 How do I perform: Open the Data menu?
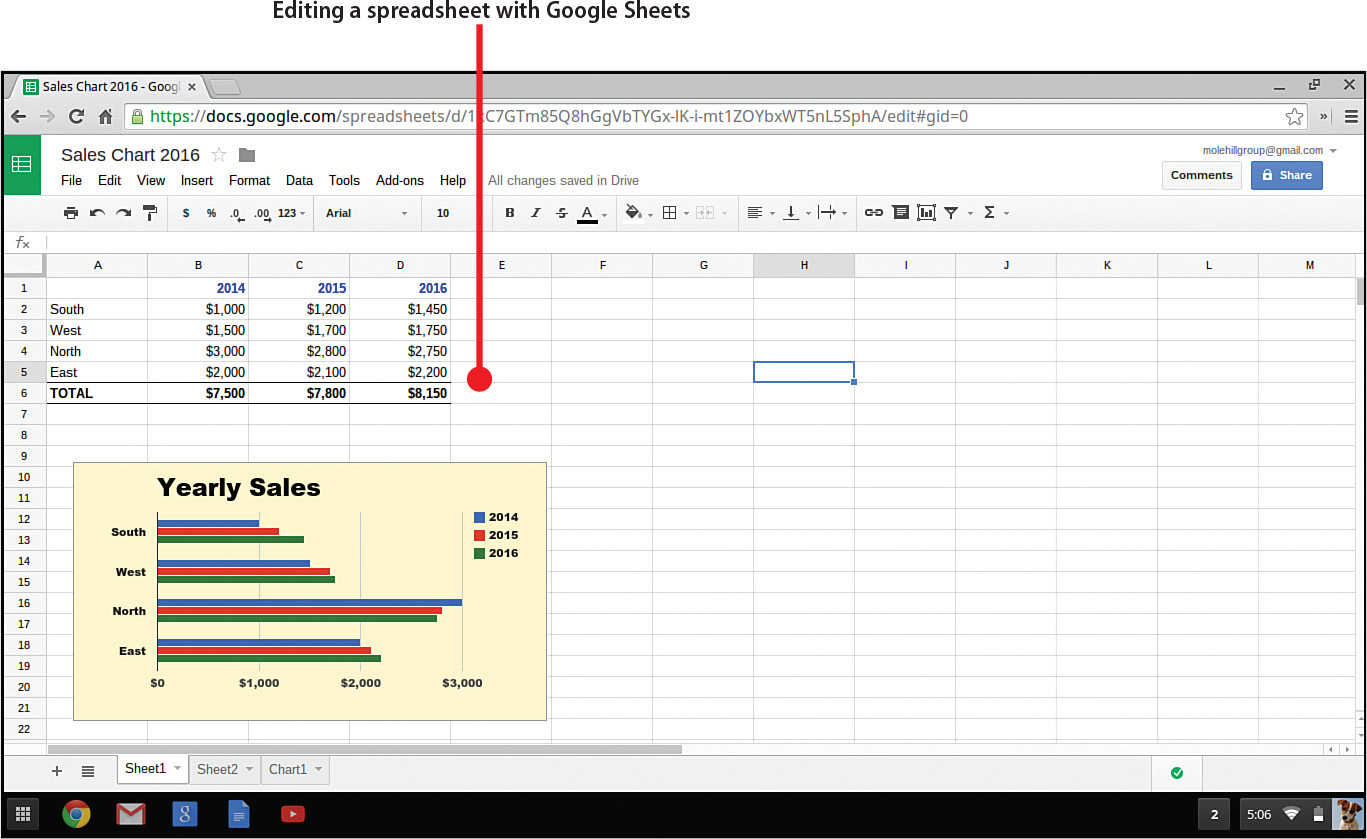click(x=299, y=181)
